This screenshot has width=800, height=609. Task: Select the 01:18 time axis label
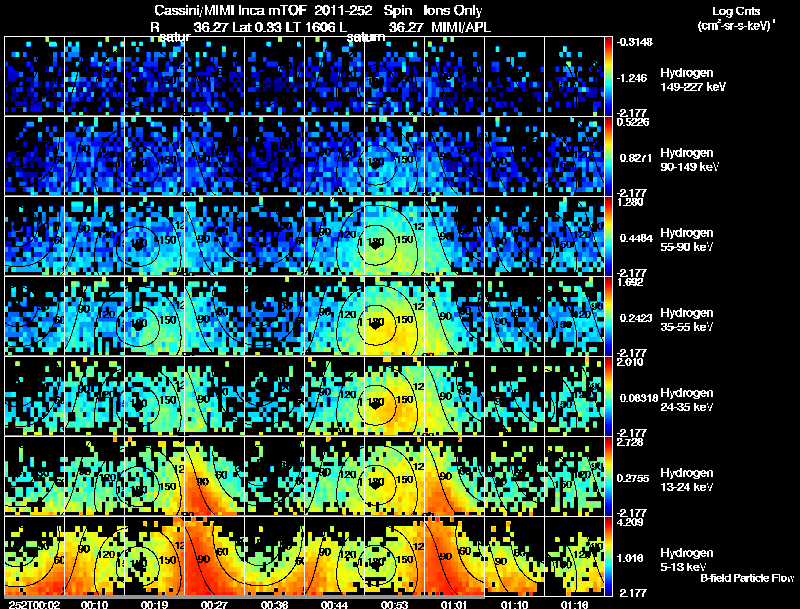pos(575,604)
